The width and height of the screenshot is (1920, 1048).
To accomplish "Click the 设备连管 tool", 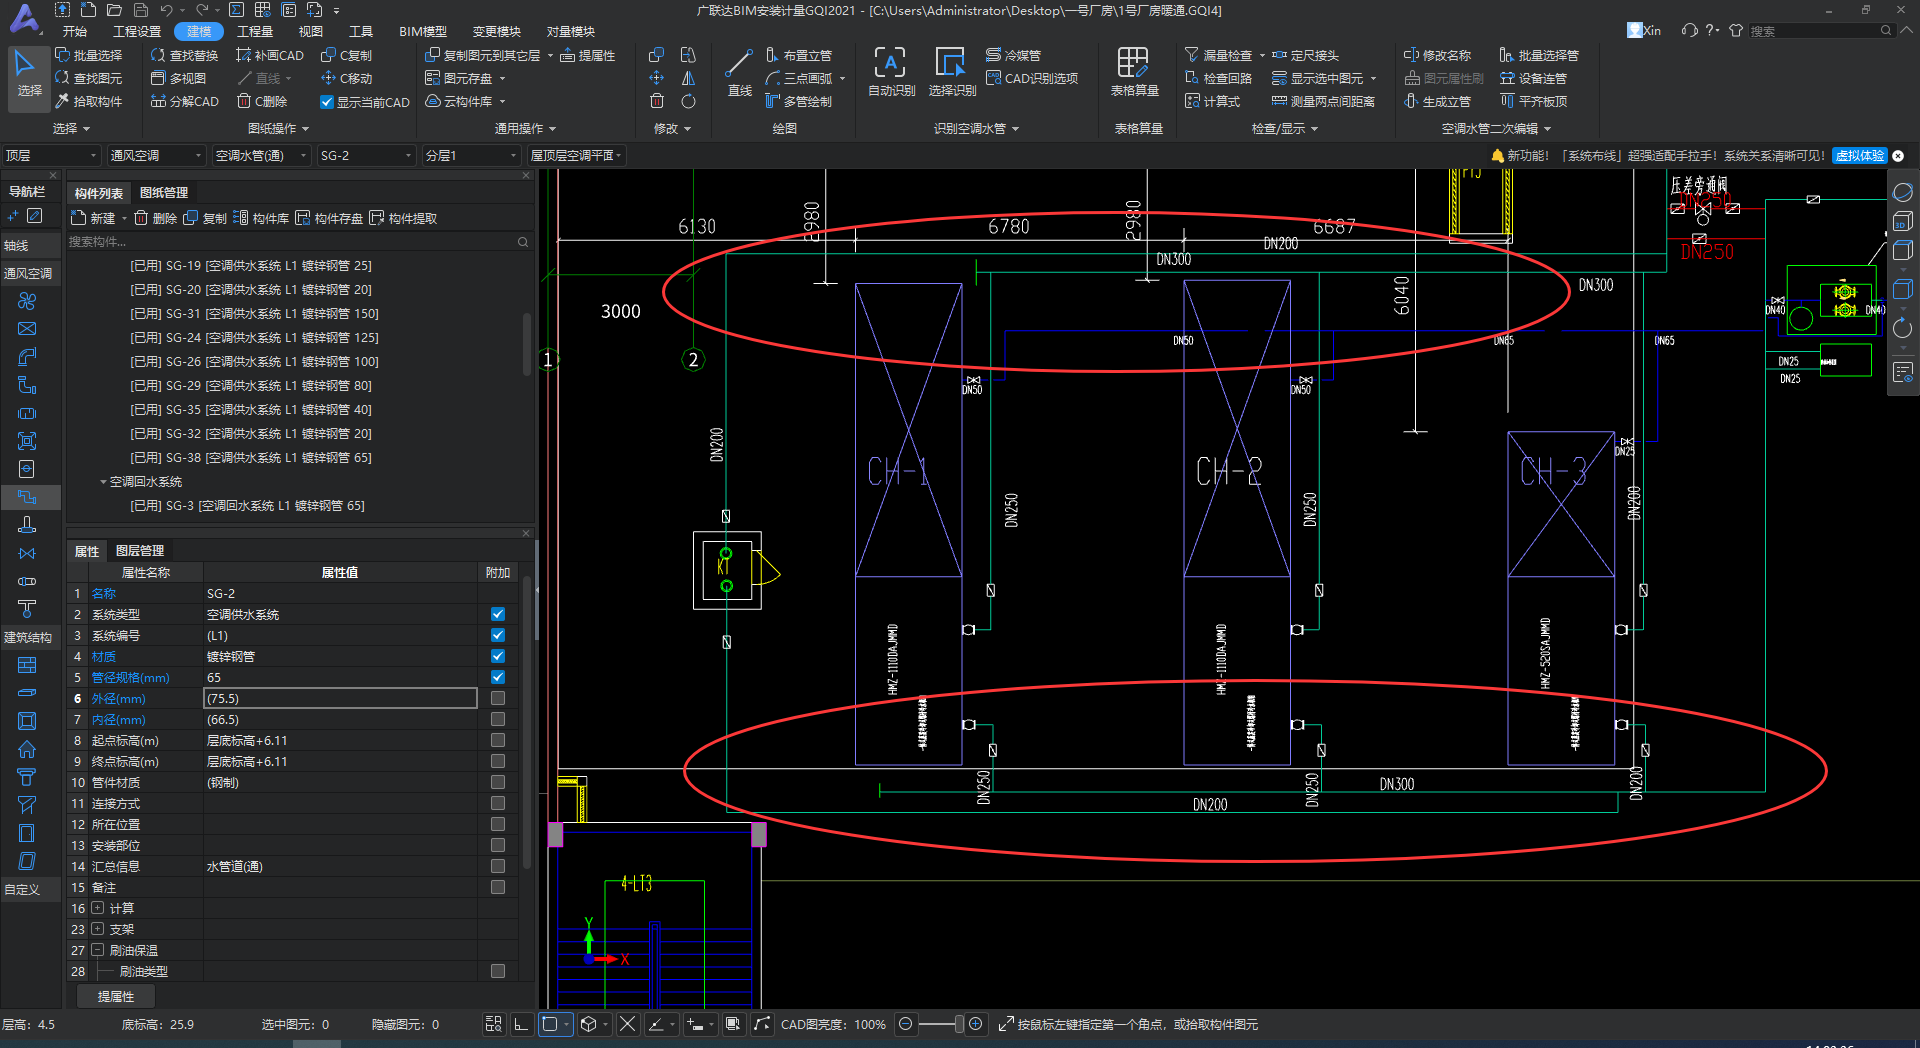I will pos(1533,78).
